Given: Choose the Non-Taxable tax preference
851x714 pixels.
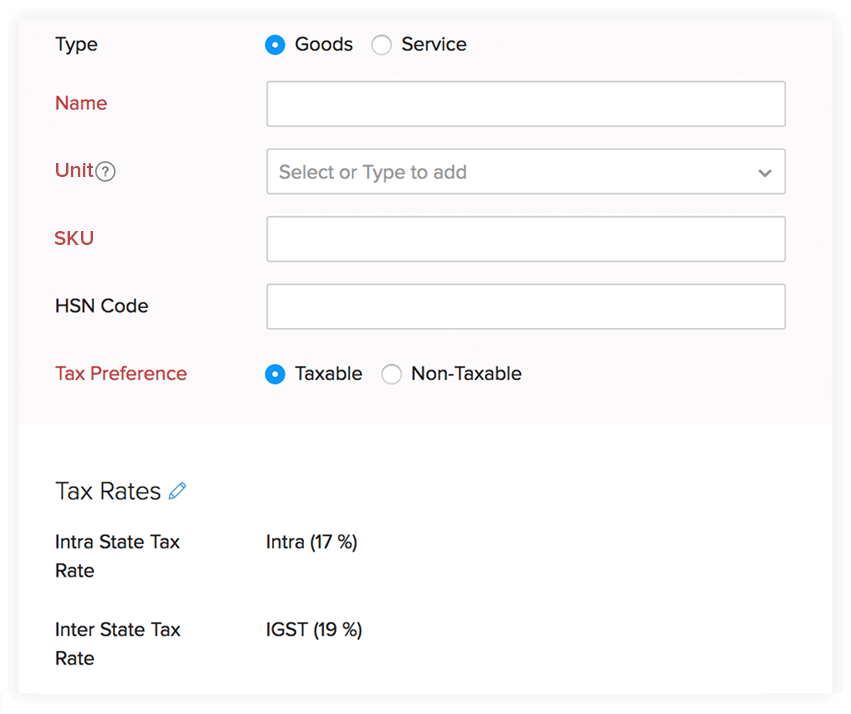Looking at the screenshot, I should 391,374.
